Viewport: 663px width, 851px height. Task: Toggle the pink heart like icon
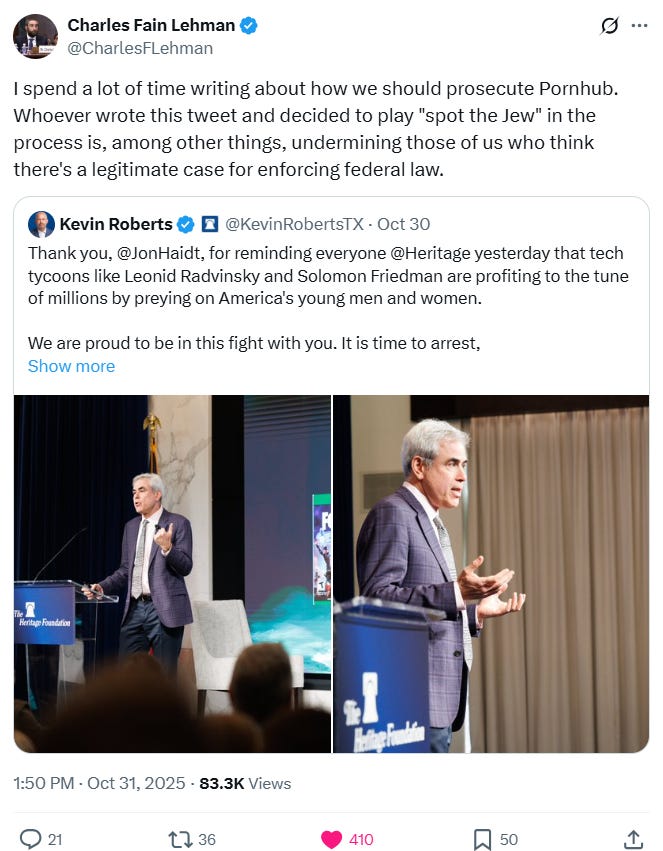[332, 839]
